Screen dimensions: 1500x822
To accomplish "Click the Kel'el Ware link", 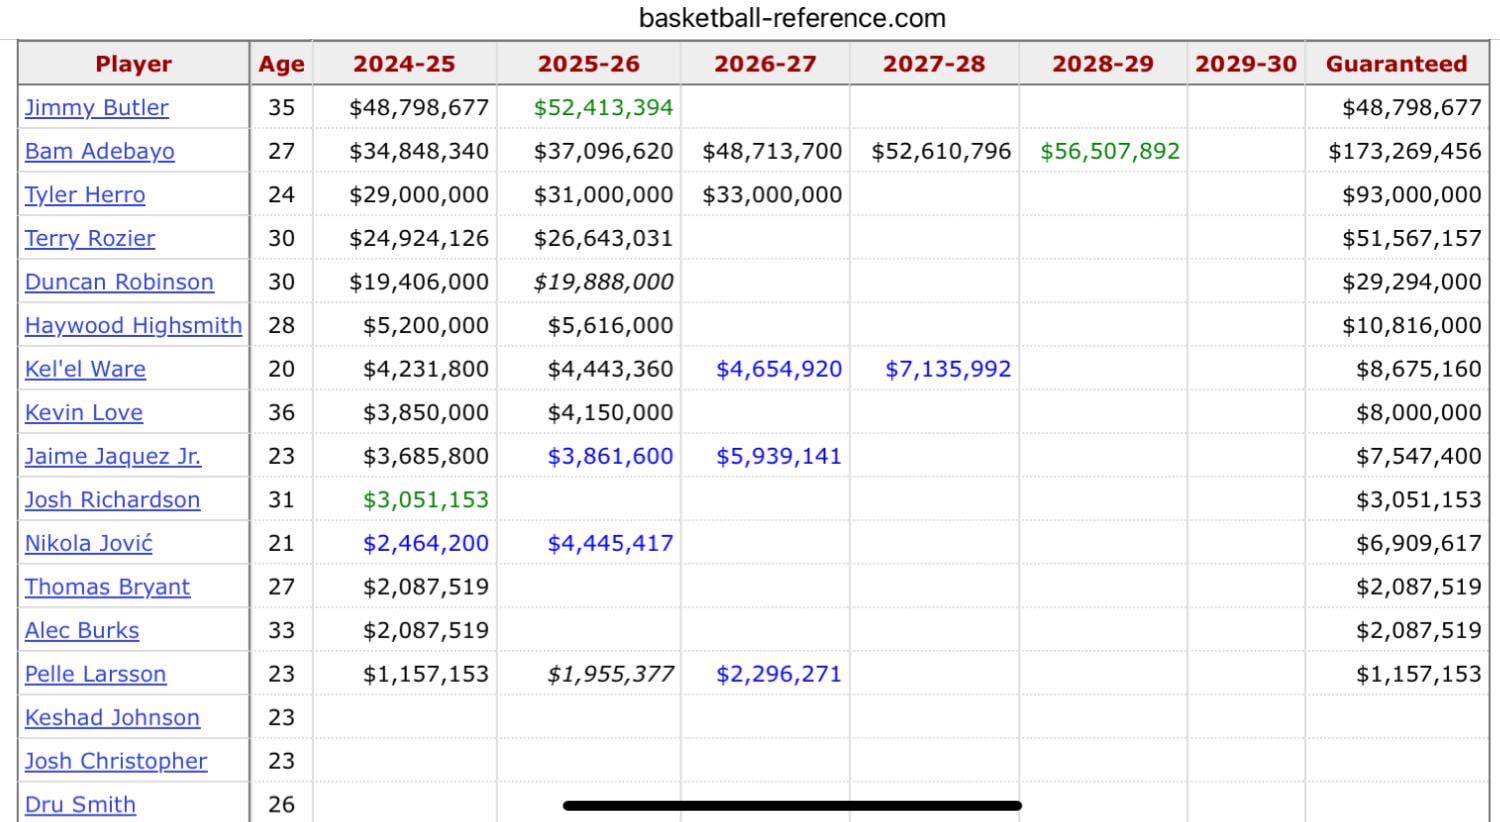I will point(85,369).
